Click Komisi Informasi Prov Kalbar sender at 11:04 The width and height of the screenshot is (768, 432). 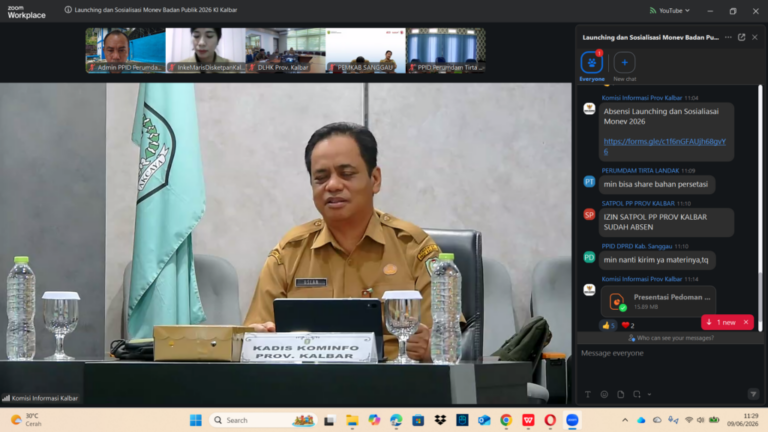[642, 98]
